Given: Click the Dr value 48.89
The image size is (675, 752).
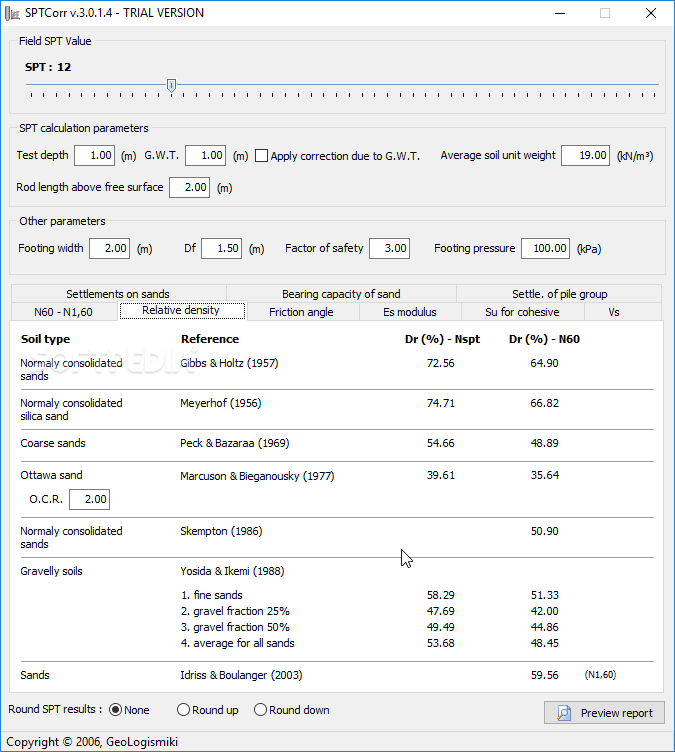Looking at the screenshot, I should click(545, 443).
